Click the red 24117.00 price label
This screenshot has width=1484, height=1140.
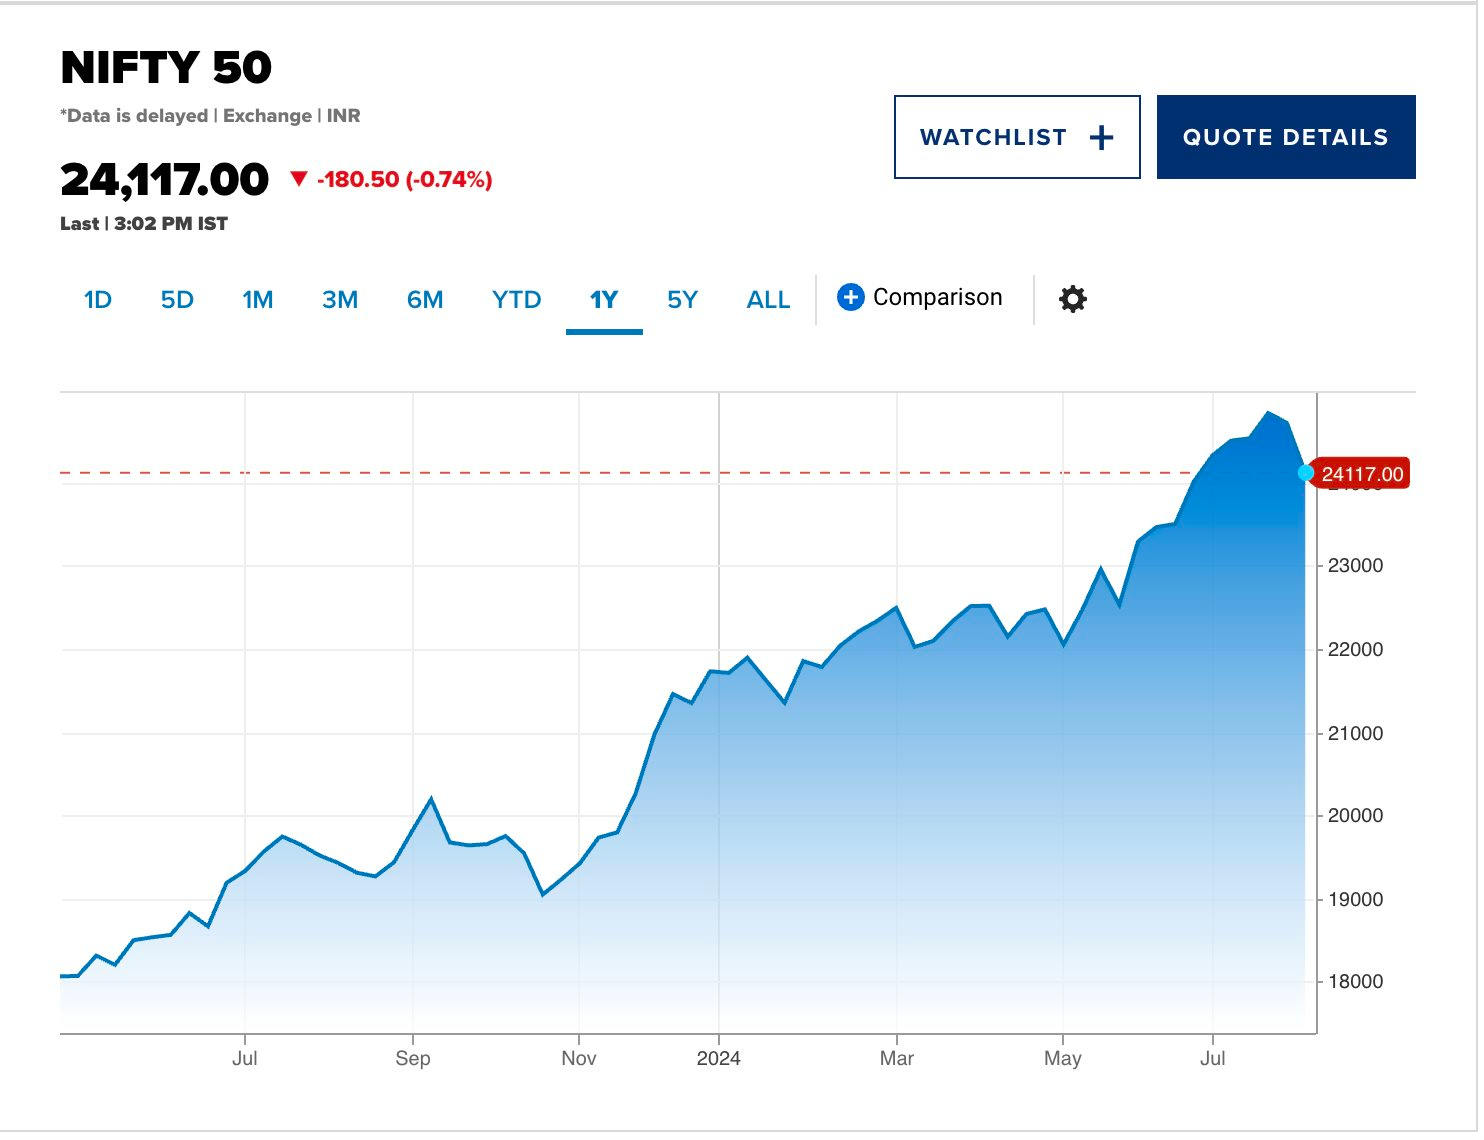pyautogui.click(x=1361, y=474)
